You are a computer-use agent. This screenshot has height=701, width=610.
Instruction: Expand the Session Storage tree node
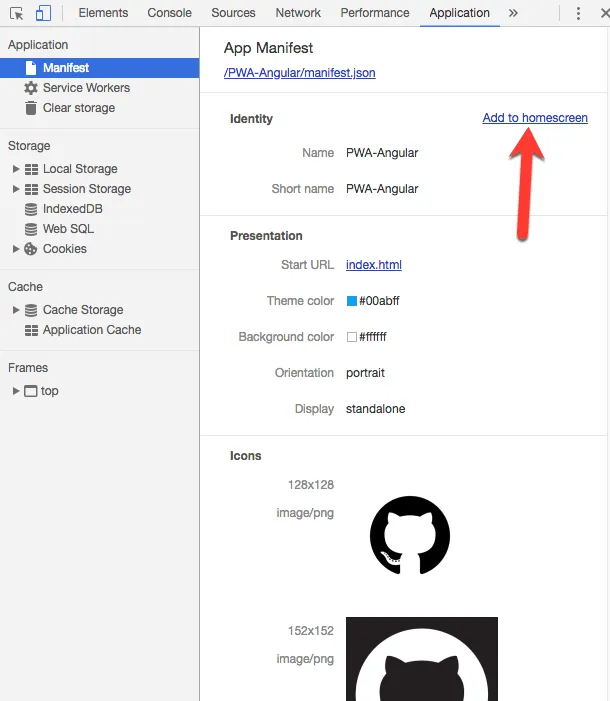point(16,189)
